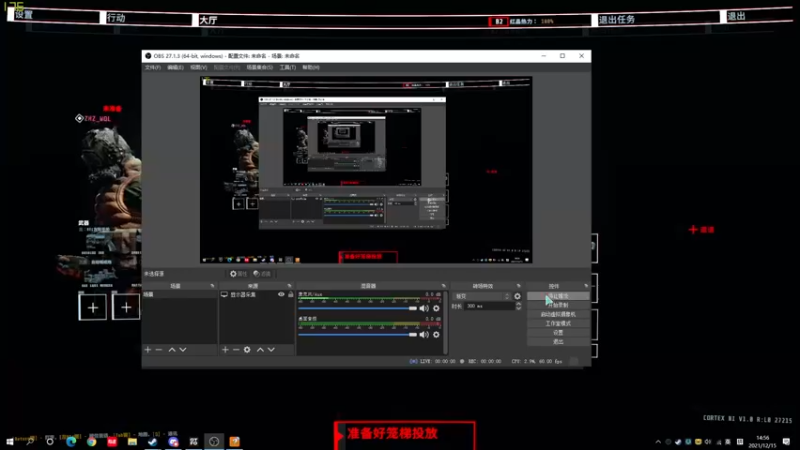Select display capture source in Sources list
This screenshot has width=800, height=450.
(257, 294)
